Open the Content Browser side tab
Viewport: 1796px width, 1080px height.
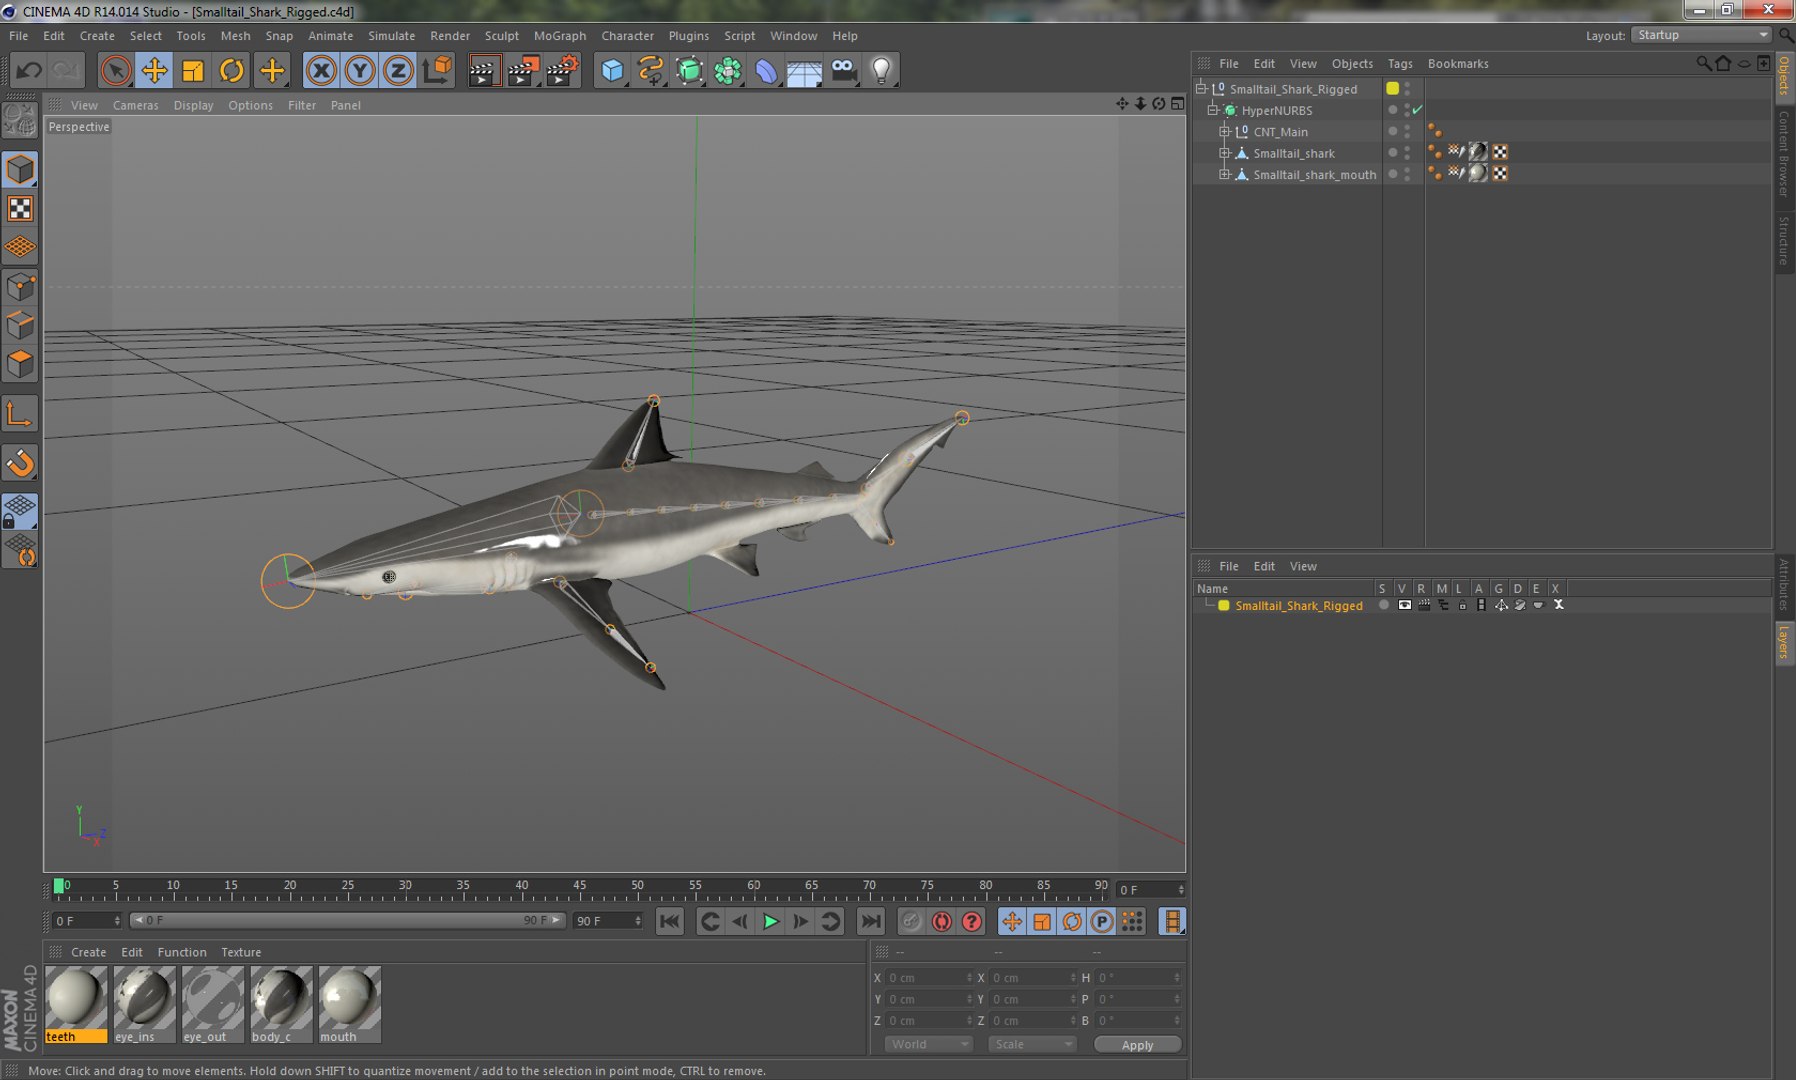click(x=1784, y=153)
